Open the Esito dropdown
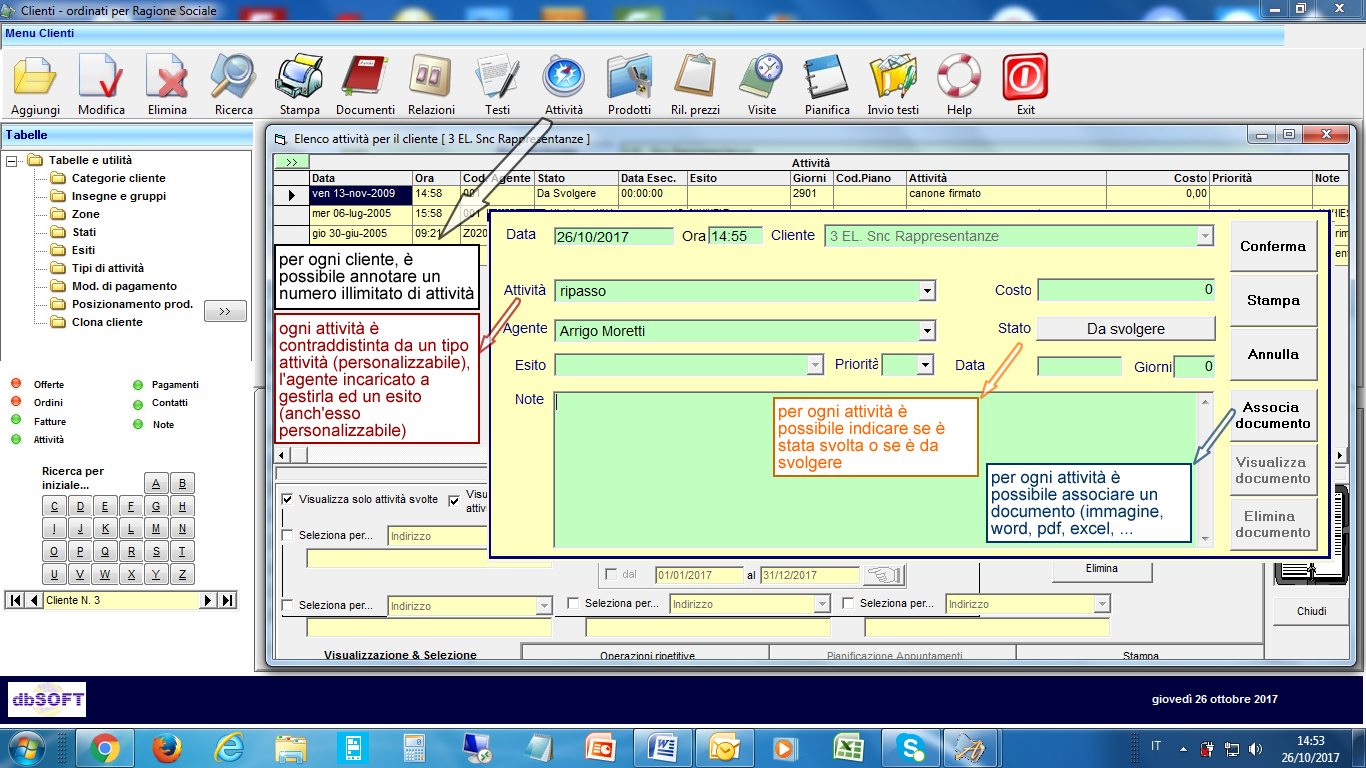 [815, 365]
